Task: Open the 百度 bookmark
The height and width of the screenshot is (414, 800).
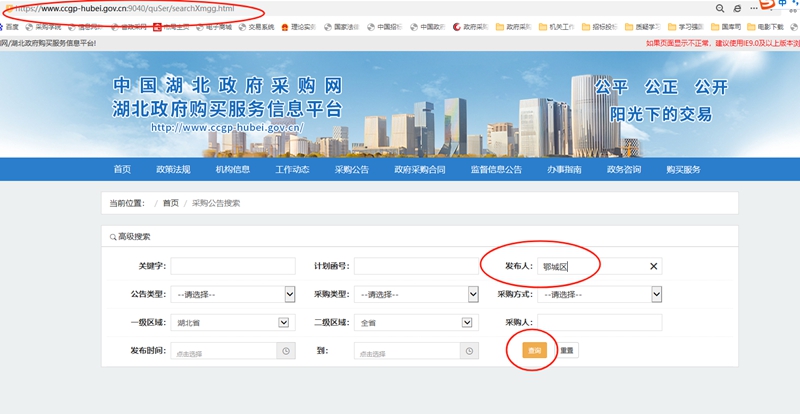Action: click(x=9, y=27)
